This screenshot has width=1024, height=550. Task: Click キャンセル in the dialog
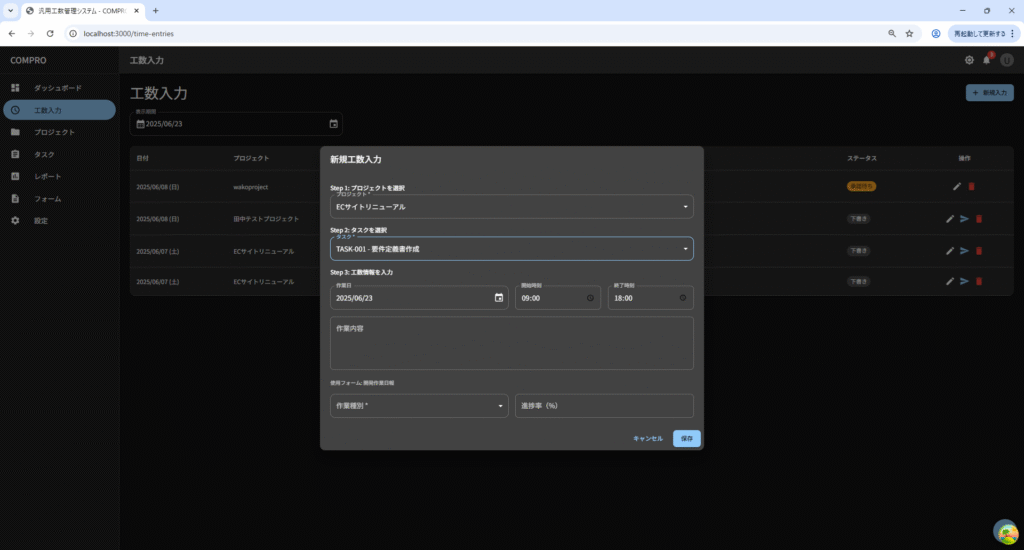point(648,438)
